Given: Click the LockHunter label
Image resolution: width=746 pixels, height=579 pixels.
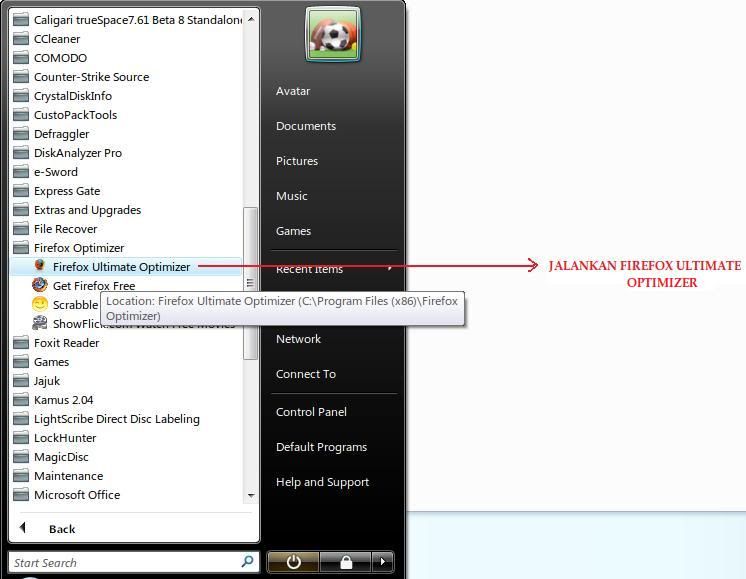Looking at the screenshot, I should point(65,438).
